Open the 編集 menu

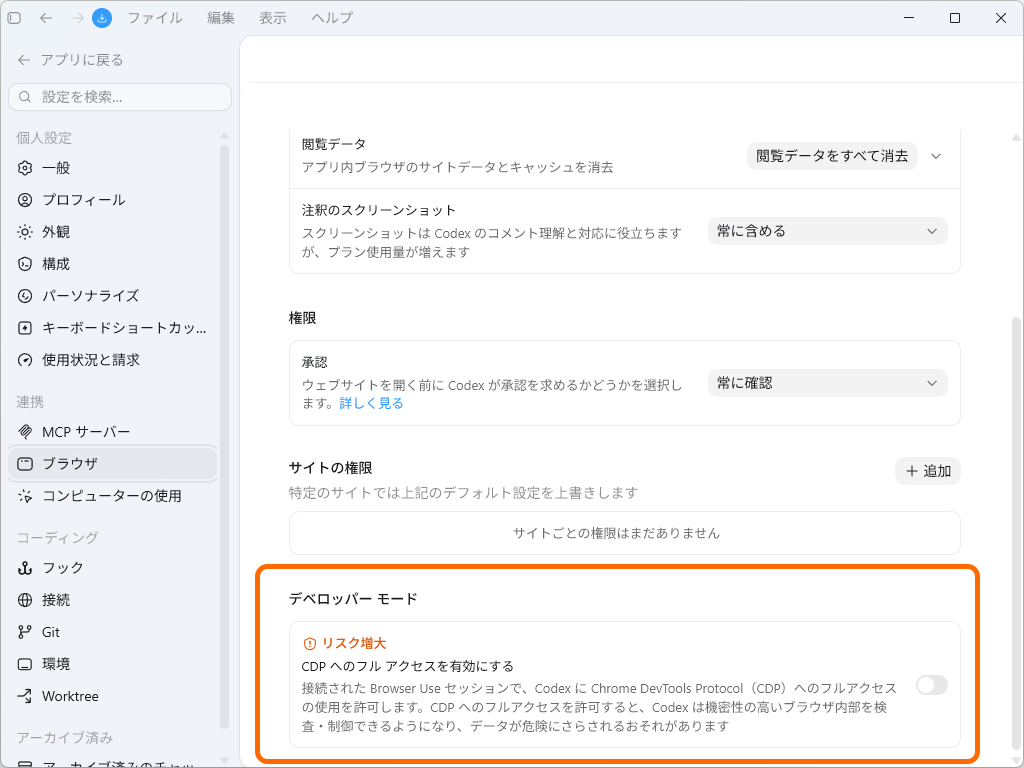[221, 18]
